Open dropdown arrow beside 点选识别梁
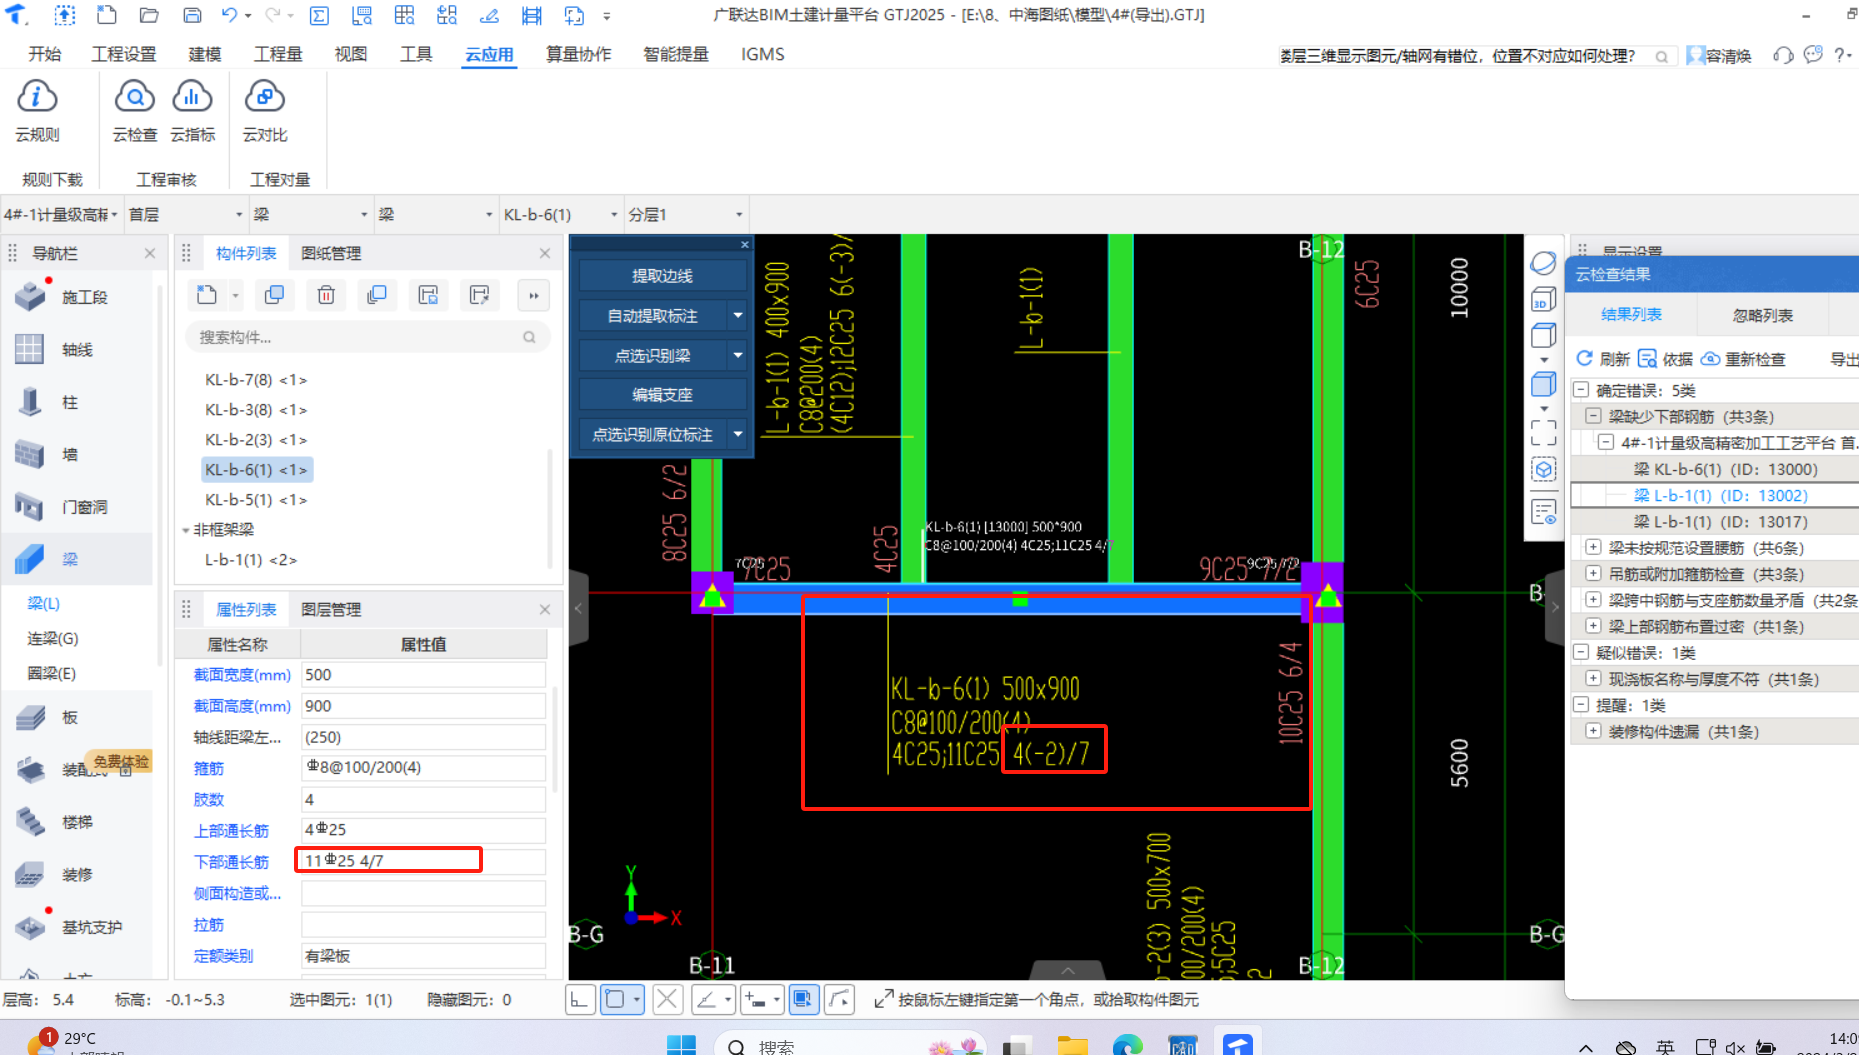1859x1055 pixels. click(738, 355)
